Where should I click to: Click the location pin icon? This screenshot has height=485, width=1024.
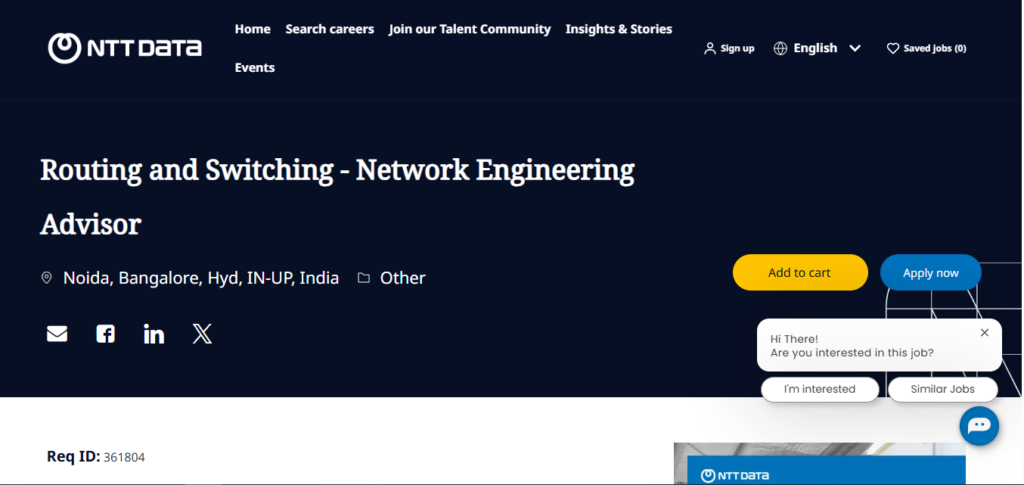[x=46, y=278]
